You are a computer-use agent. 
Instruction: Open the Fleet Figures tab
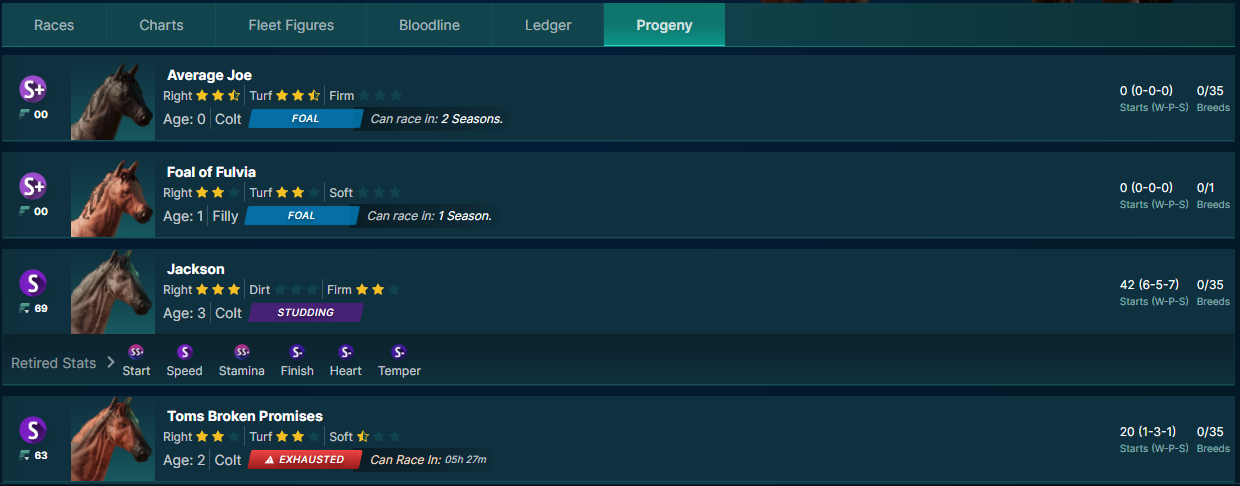291,25
